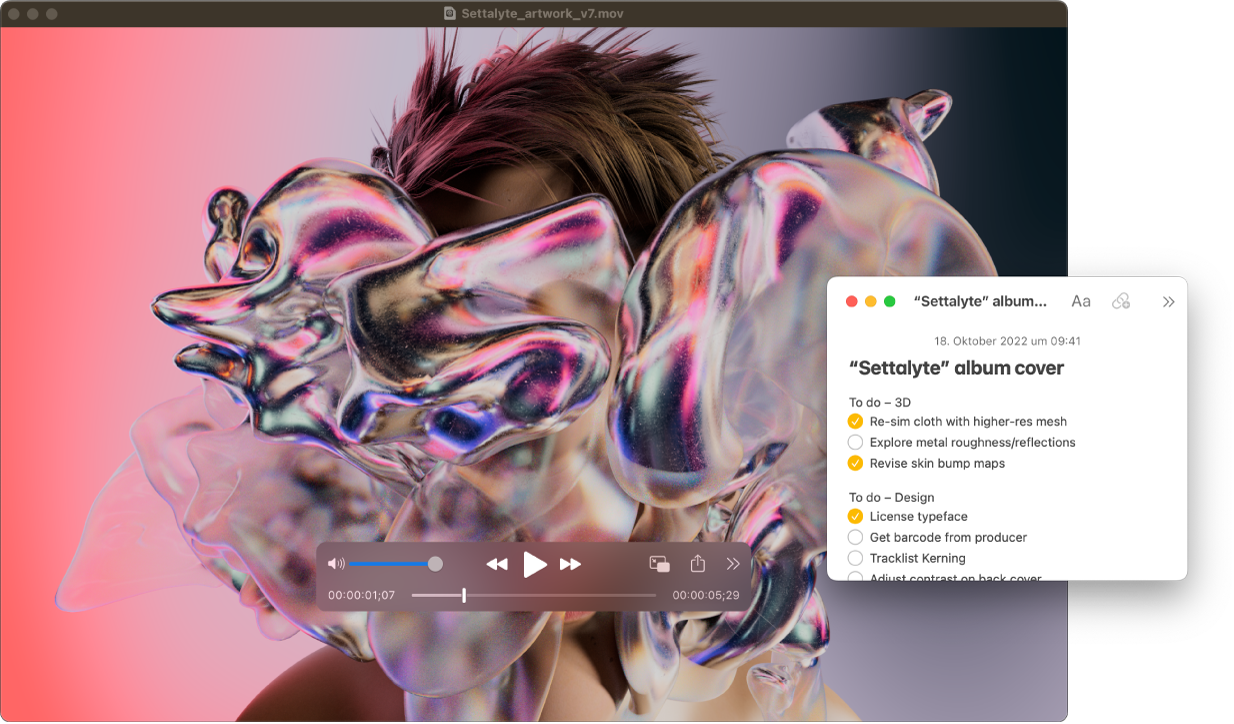This screenshot has height=724, width=1234.
Task: Select the note timestamp 18. Oktober 2022
Action: (x=1007, y=340)
